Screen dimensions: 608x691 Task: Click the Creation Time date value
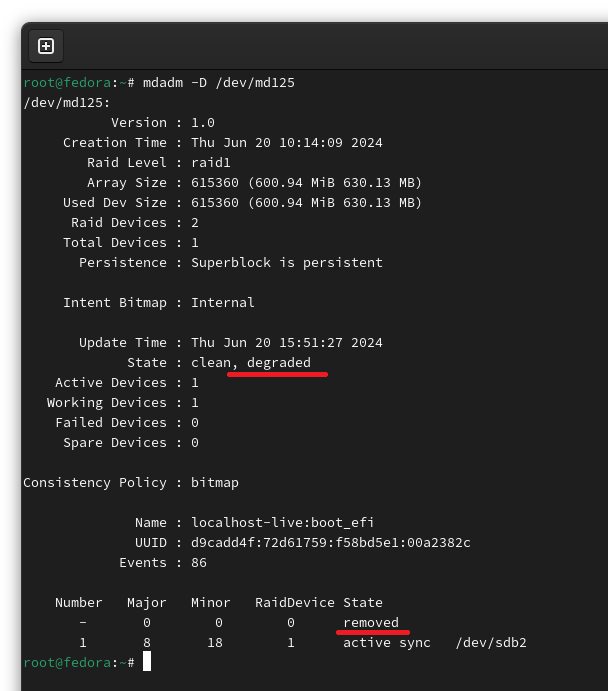click(287, 143)
